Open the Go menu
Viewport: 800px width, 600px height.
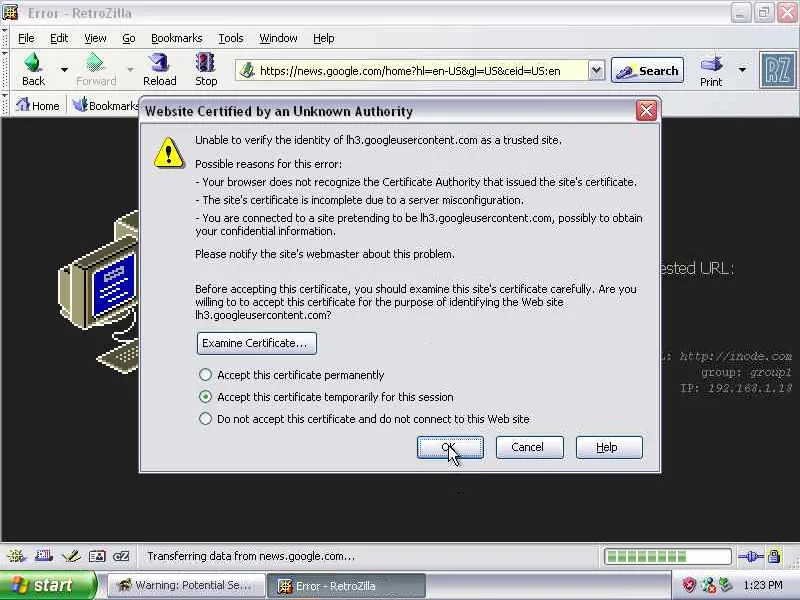[129, 38]
